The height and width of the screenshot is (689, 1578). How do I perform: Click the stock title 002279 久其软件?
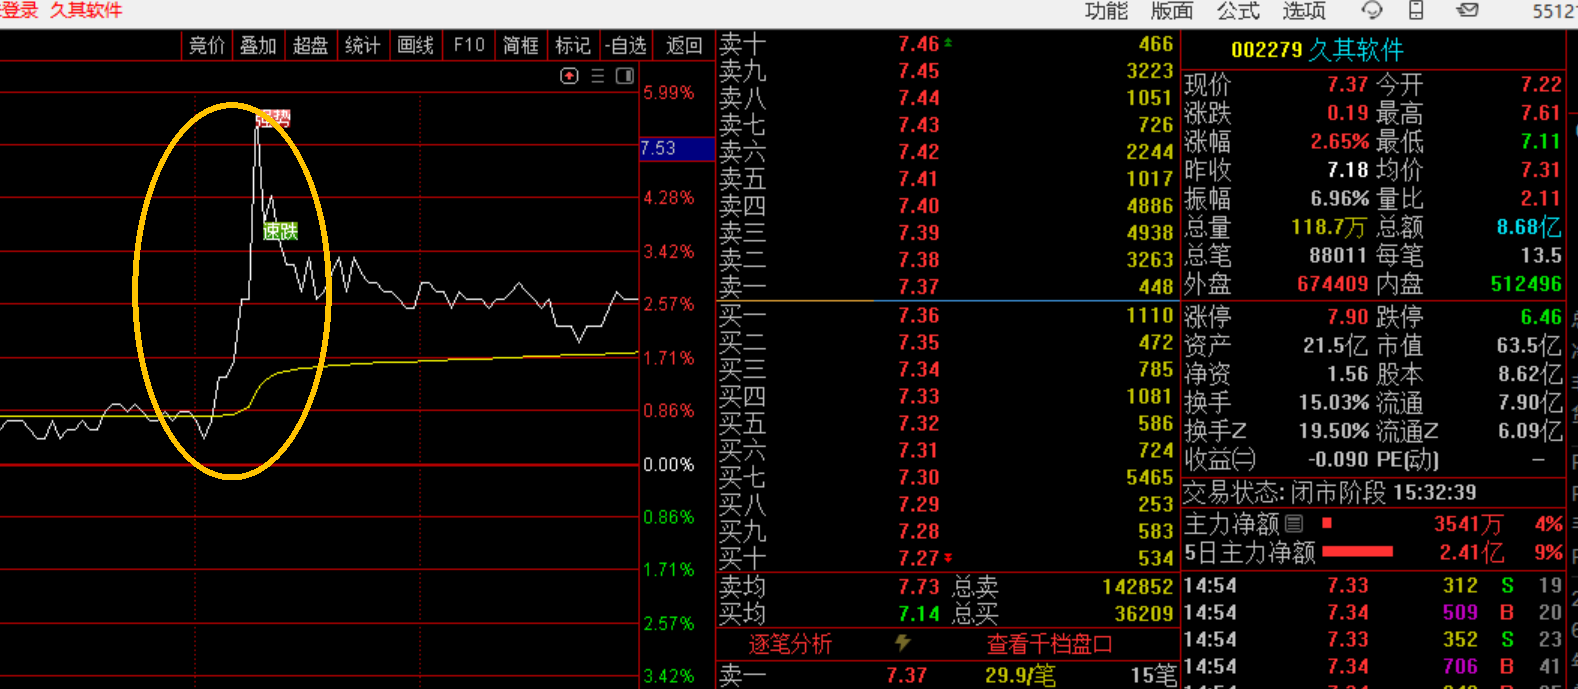tap(1317, 50)
